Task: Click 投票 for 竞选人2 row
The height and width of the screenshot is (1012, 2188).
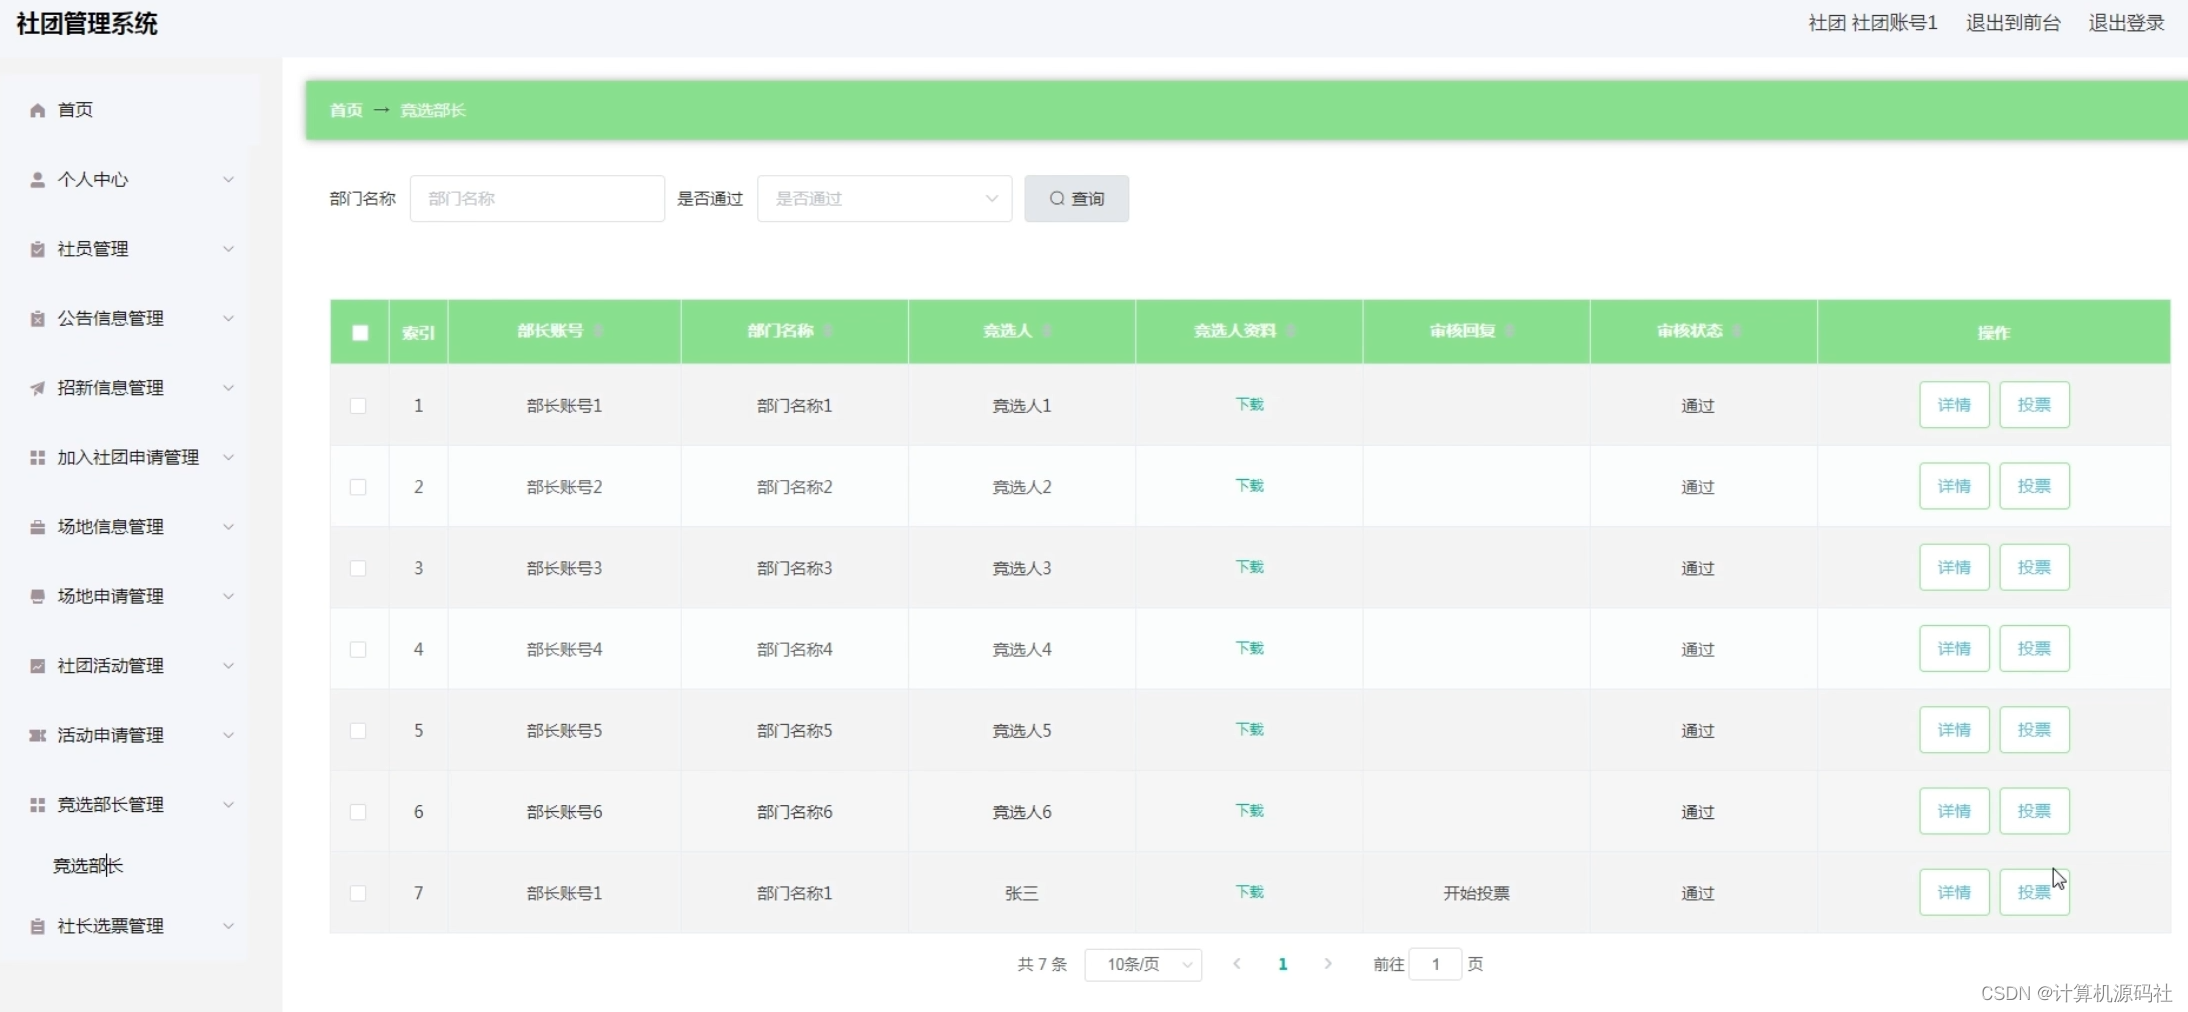Action: [2034, 486]
